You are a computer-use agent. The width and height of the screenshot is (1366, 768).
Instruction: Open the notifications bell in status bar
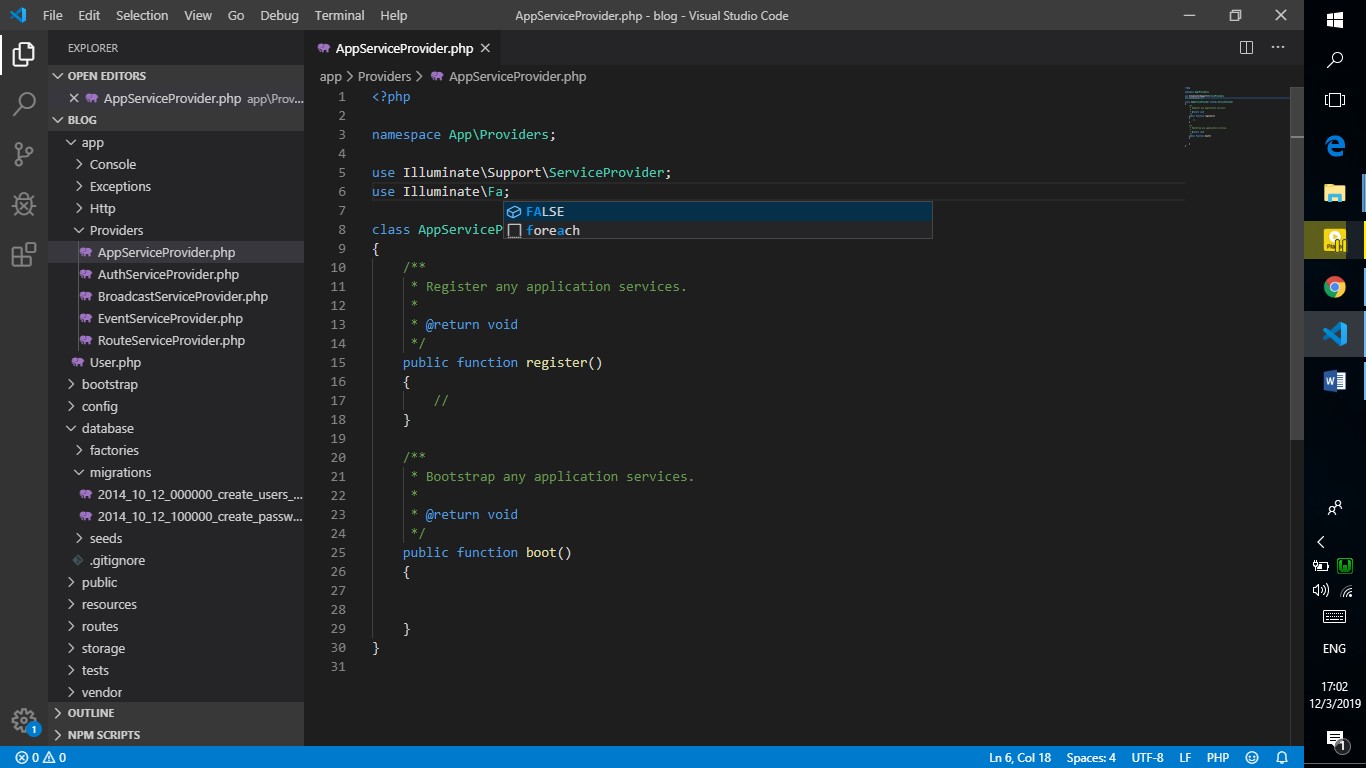coord(1282,758)
